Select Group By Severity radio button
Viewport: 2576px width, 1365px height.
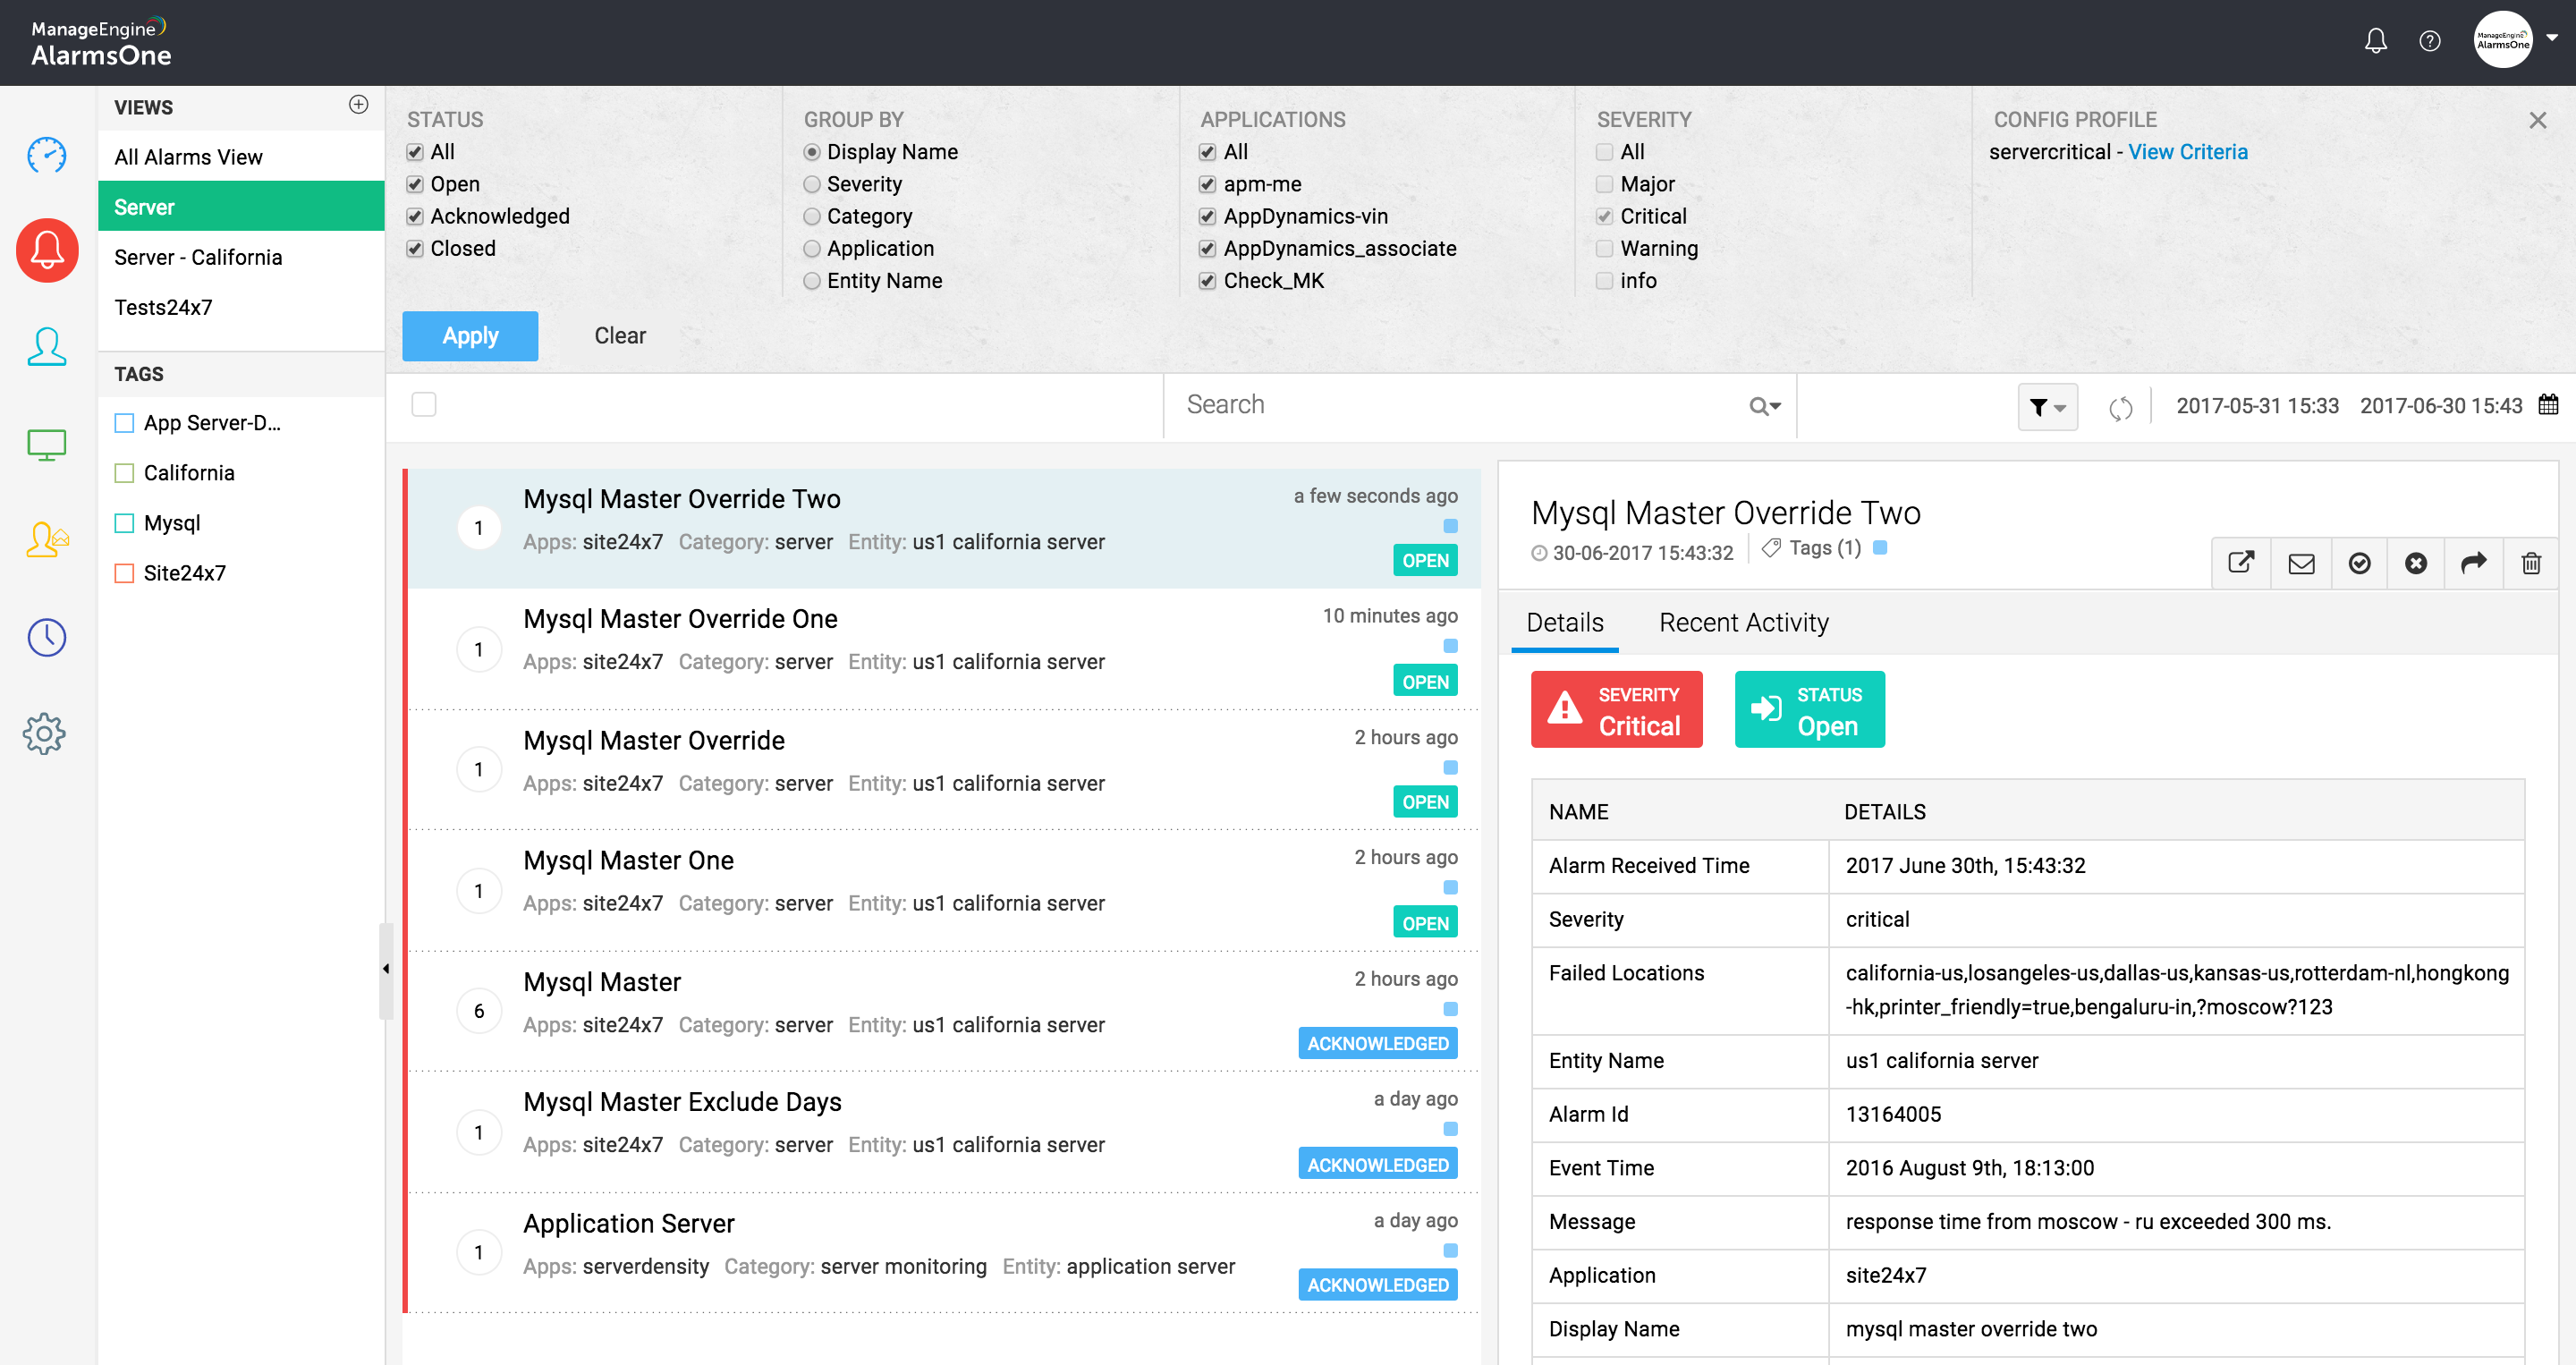coord(812,184)
